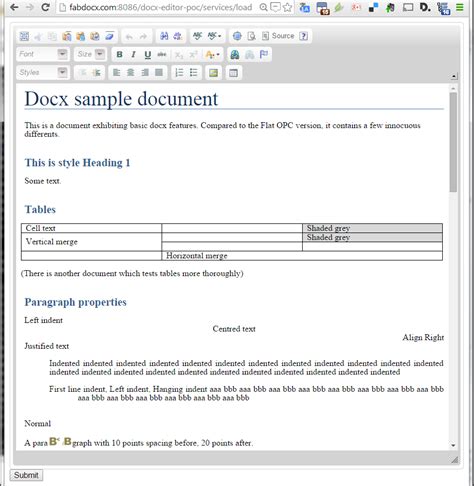This screenshot has width=474, height=486.
Task: Click the editor vertical scrollbar thumb
Action: tap(453, 142)
